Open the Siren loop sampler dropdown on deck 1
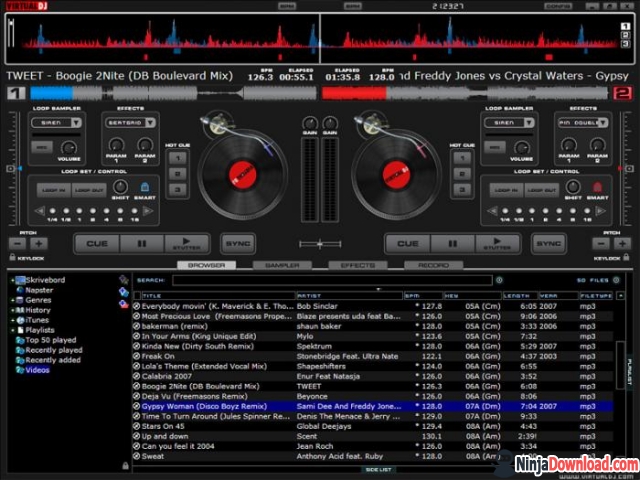The width and height of the screenshot is (640, 480). (76, 122)
